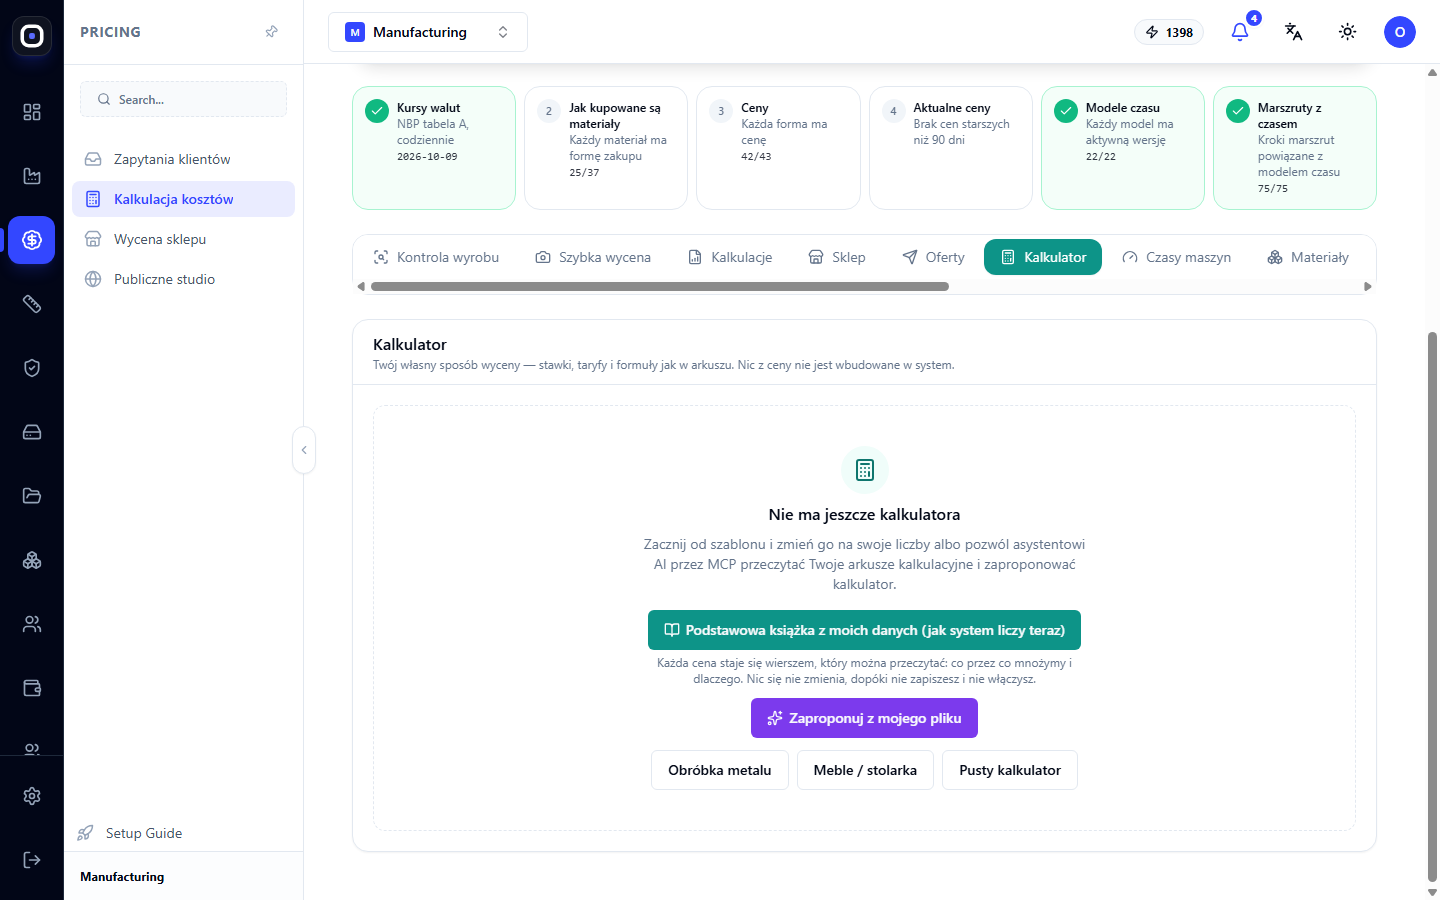Open Zapytania klientów in sidebar
Image resolution: width=1440 pixels, height=900 pixels.
(x=183, y=159)
